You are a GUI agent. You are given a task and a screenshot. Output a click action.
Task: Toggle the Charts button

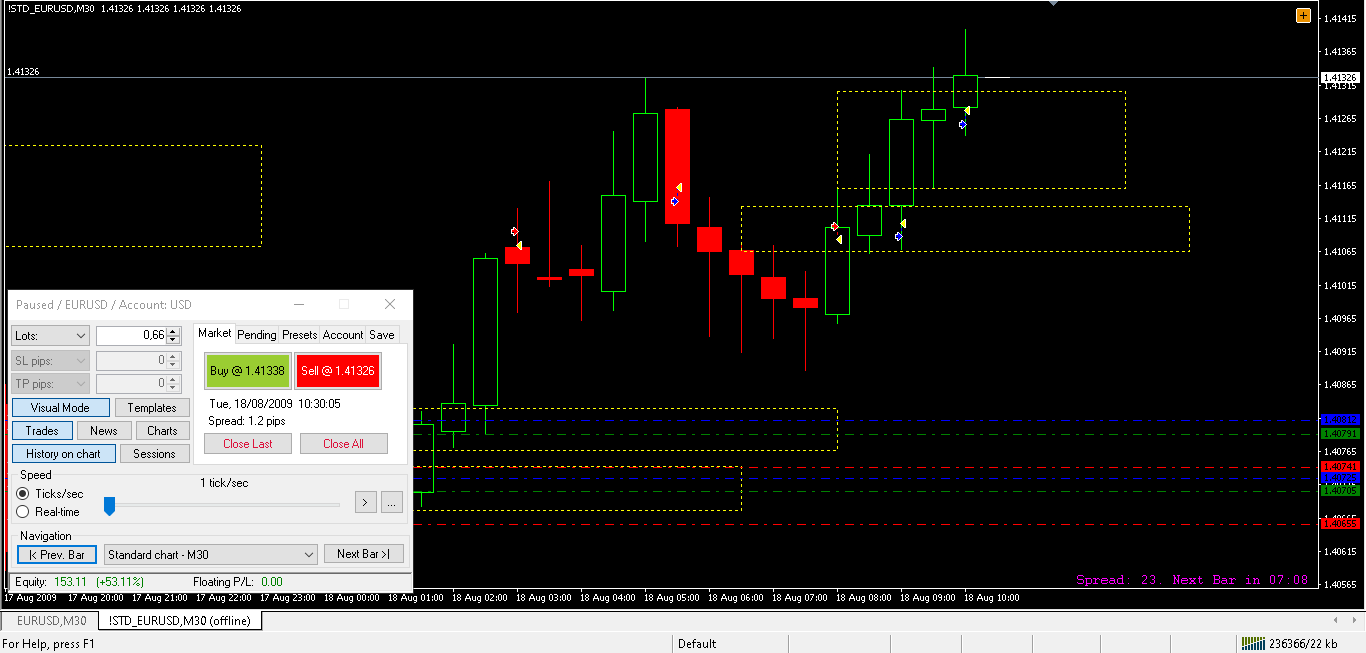162,431
